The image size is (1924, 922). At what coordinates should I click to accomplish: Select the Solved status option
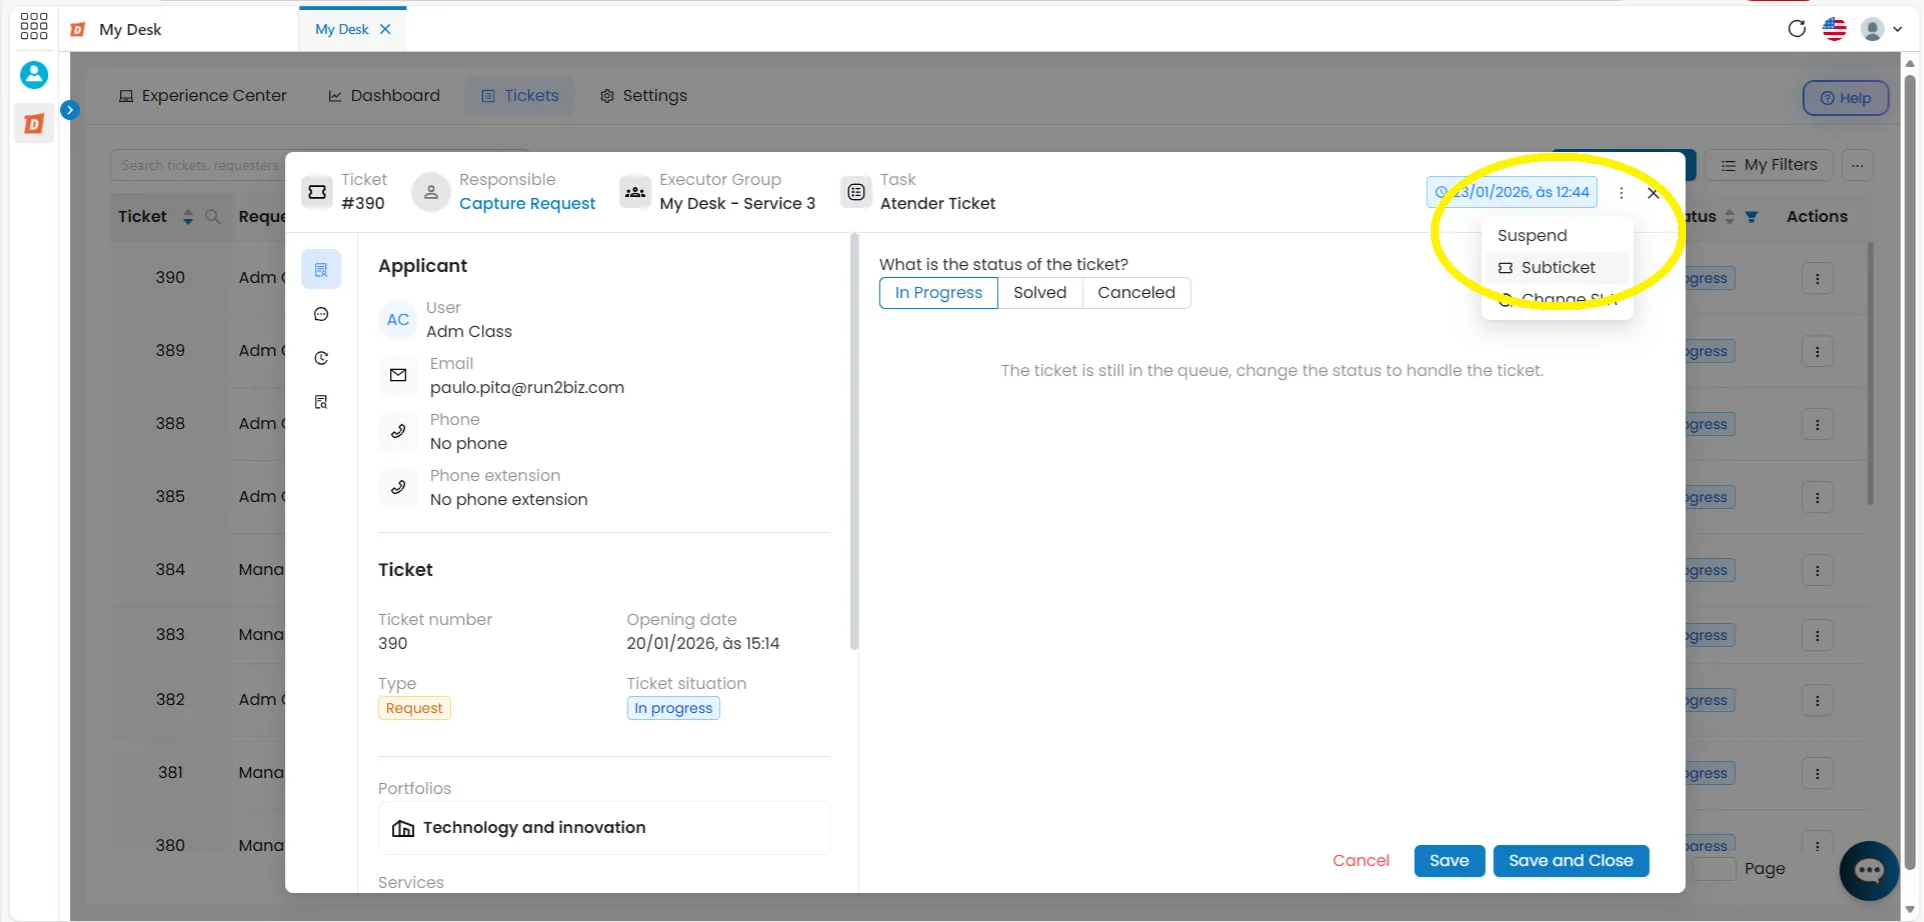(1040, 293)
